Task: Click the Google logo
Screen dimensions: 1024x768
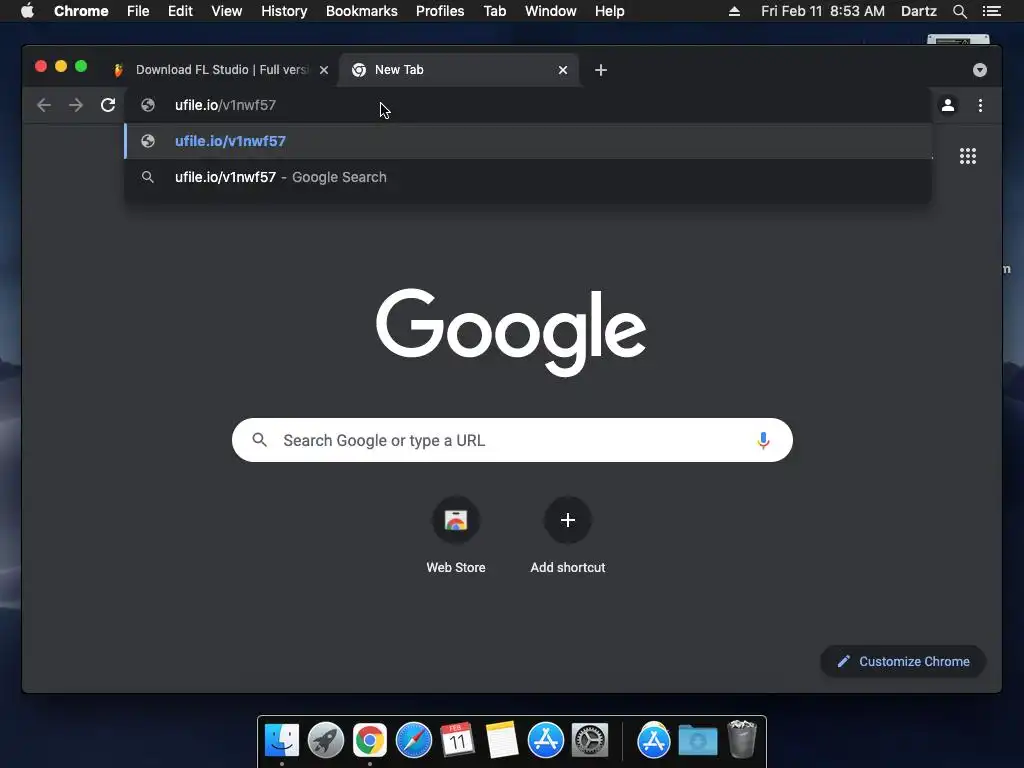Action: pyautogui.click(x=511, y=332)
